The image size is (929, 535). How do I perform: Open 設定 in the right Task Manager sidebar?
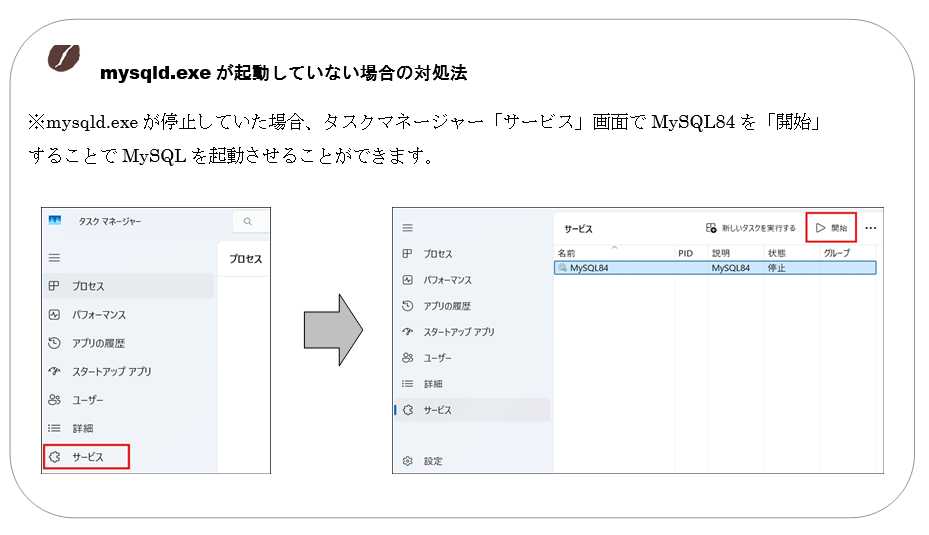click(432, 461)
